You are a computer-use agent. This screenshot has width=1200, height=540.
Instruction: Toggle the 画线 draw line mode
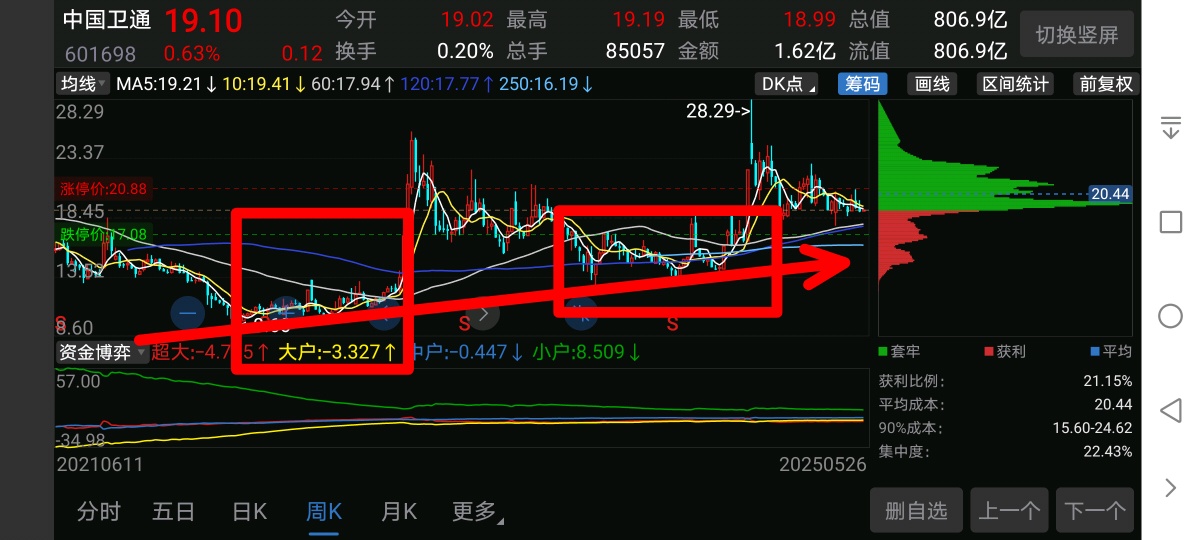coord(932,84)
